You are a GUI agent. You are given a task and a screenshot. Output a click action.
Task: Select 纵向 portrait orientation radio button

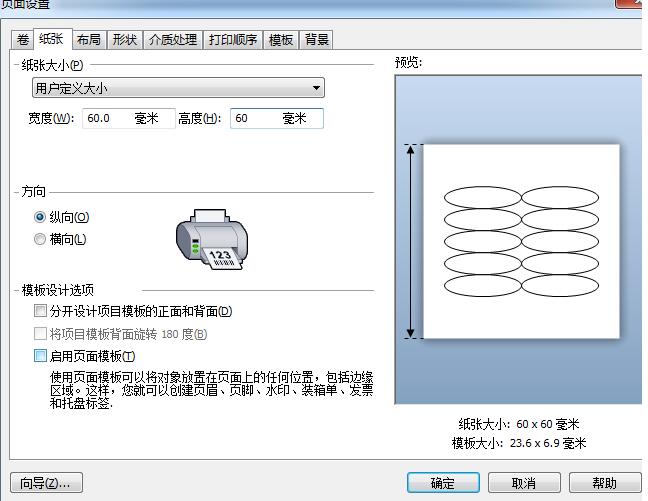(x=40, y=217)
